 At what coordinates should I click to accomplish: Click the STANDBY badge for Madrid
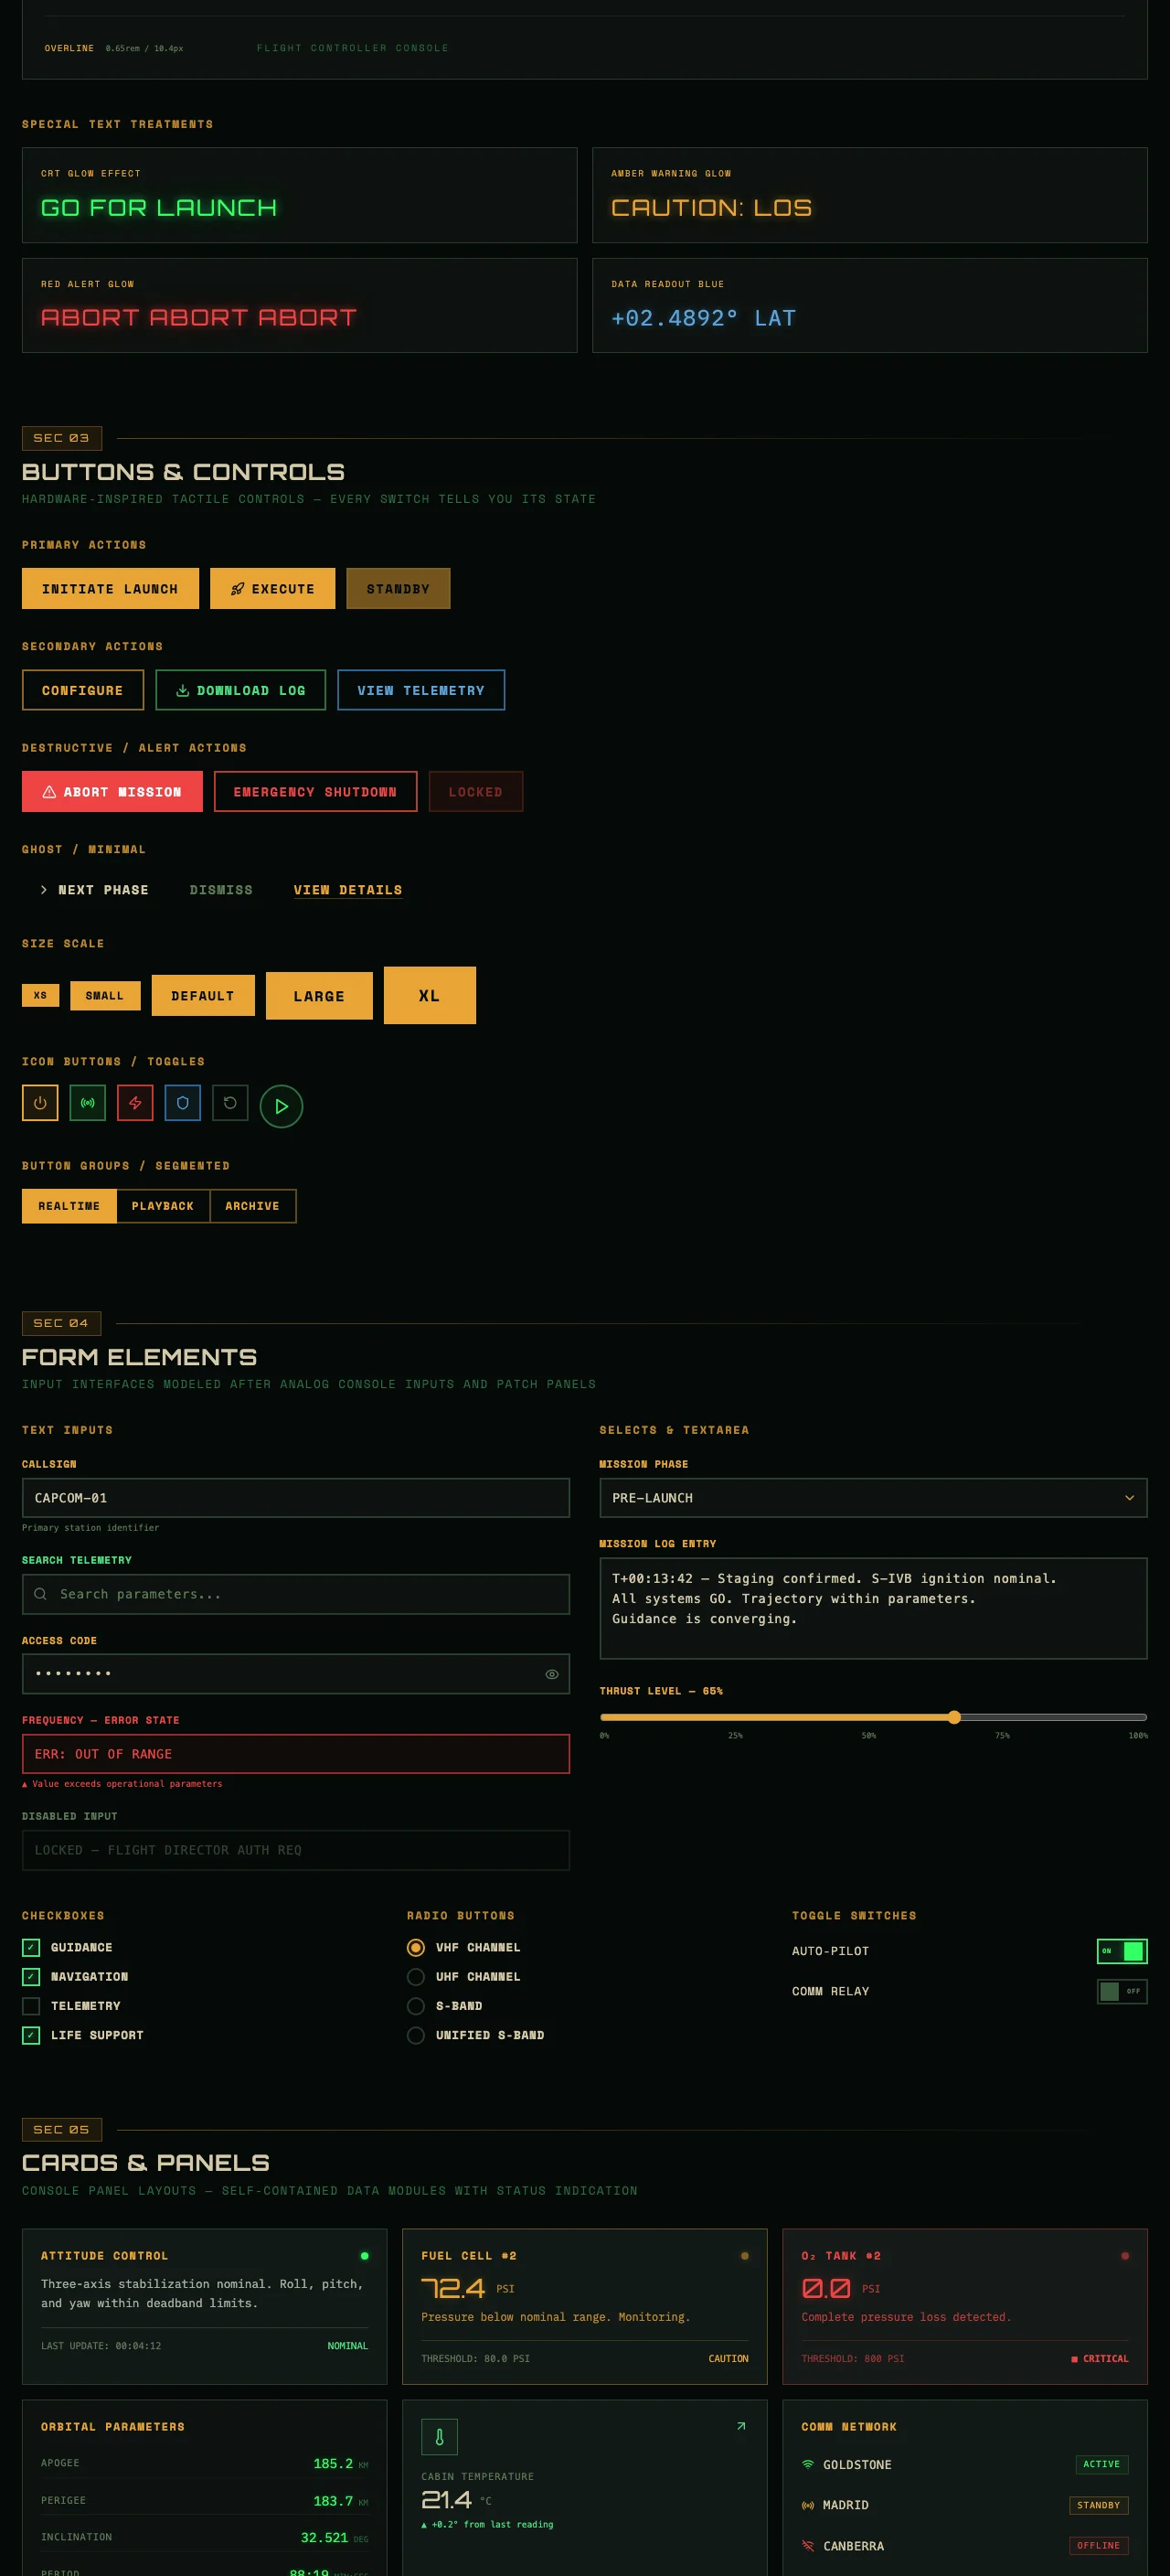[x=1099, y=2505]
